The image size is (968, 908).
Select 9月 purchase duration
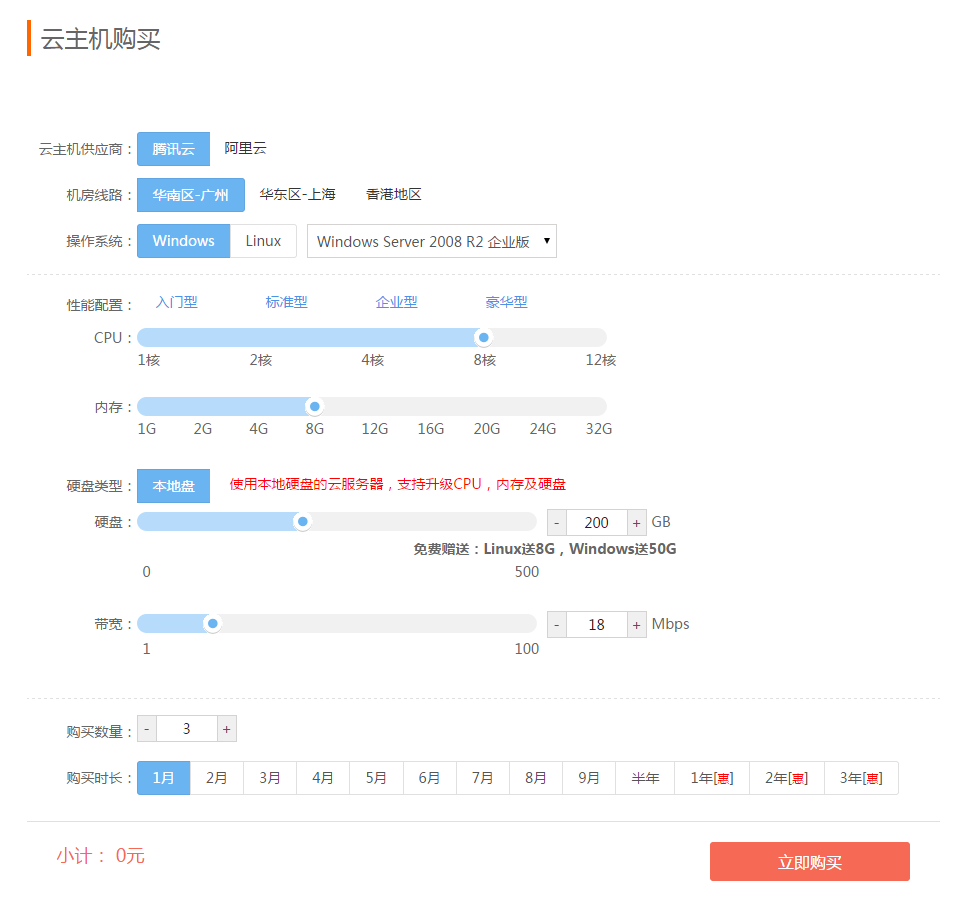589,778
